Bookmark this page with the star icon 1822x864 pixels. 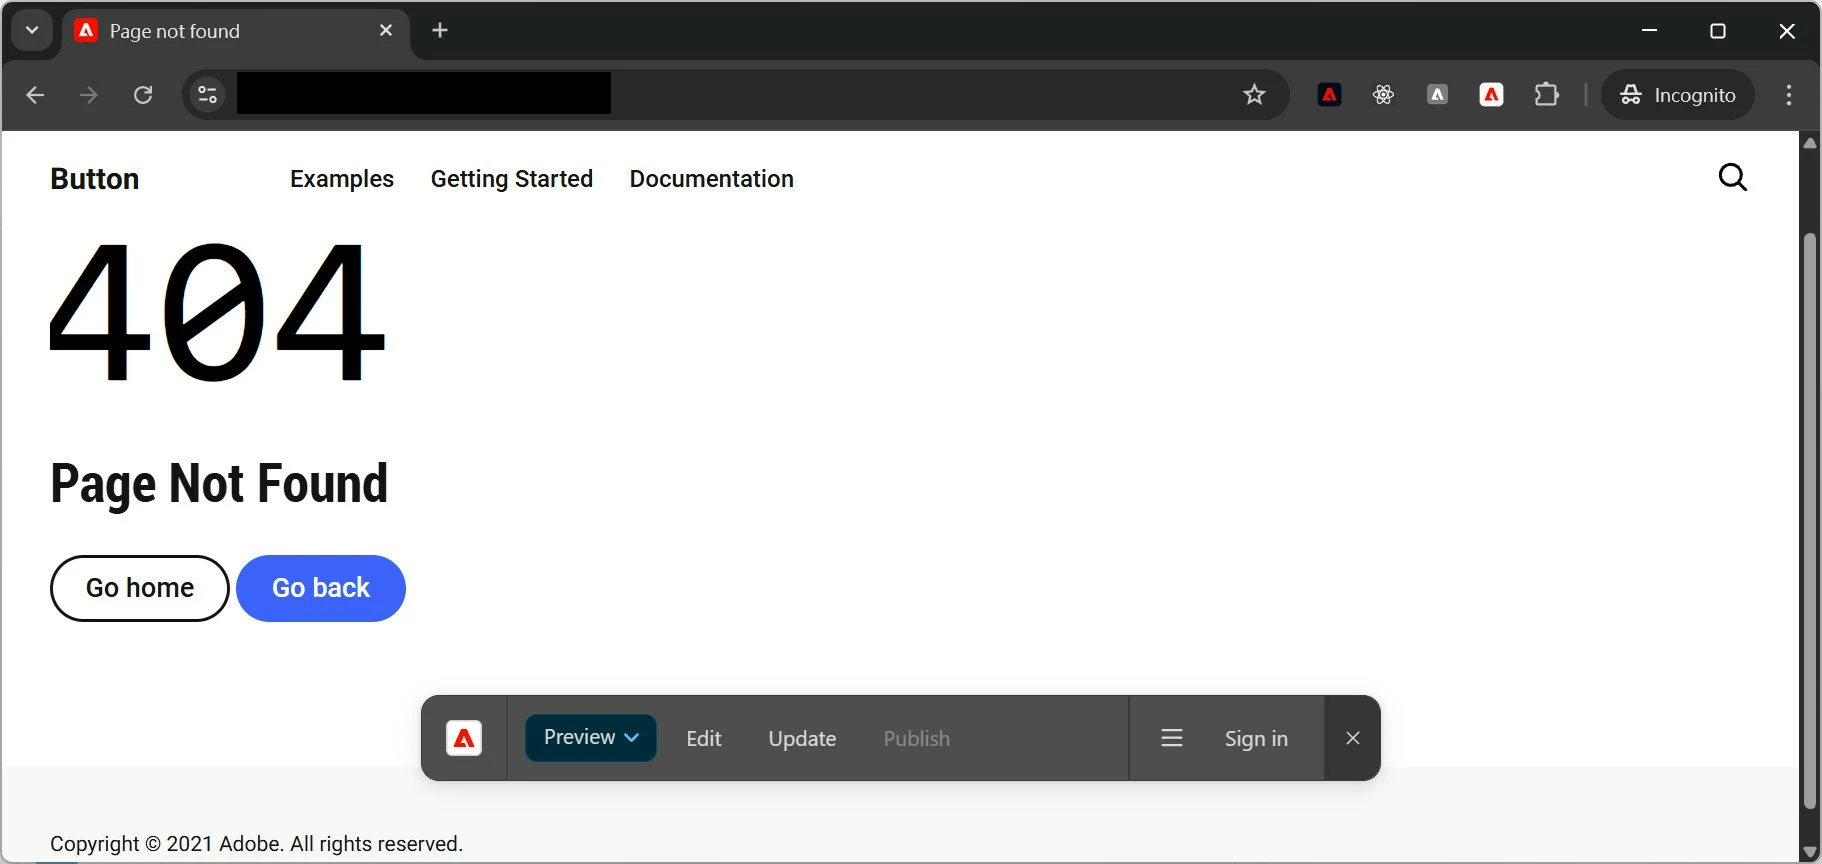pos(1254,95)
